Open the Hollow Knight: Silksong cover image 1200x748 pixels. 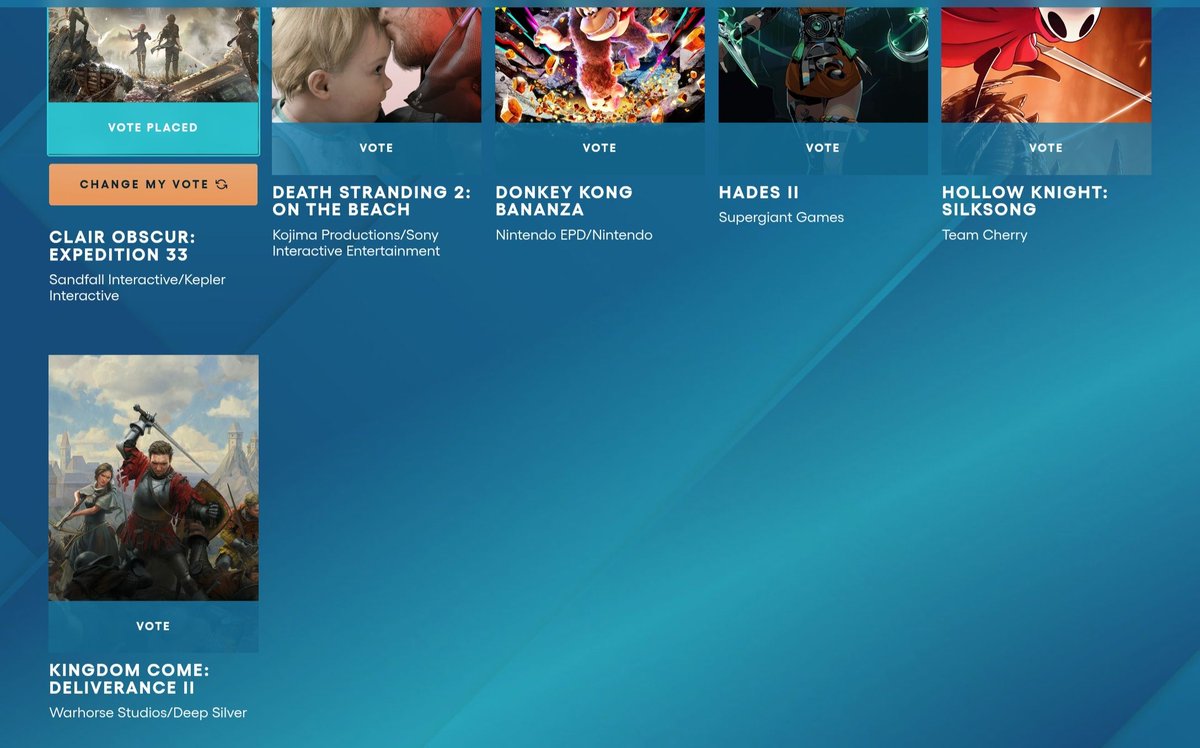point(1046,65)
